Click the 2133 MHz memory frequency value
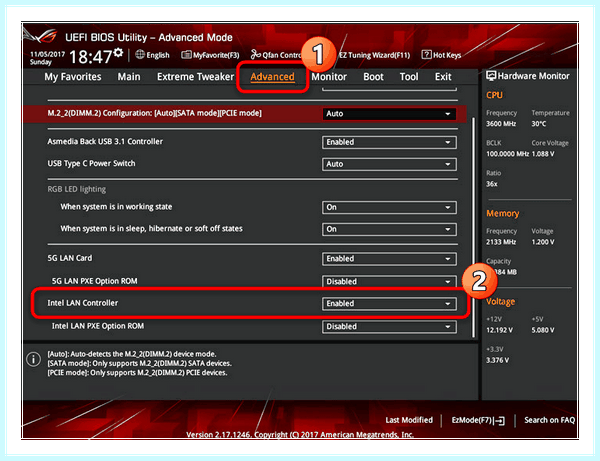Image resolution: width=600 pixels, height=461 pixels. click(x=501, y=242)
